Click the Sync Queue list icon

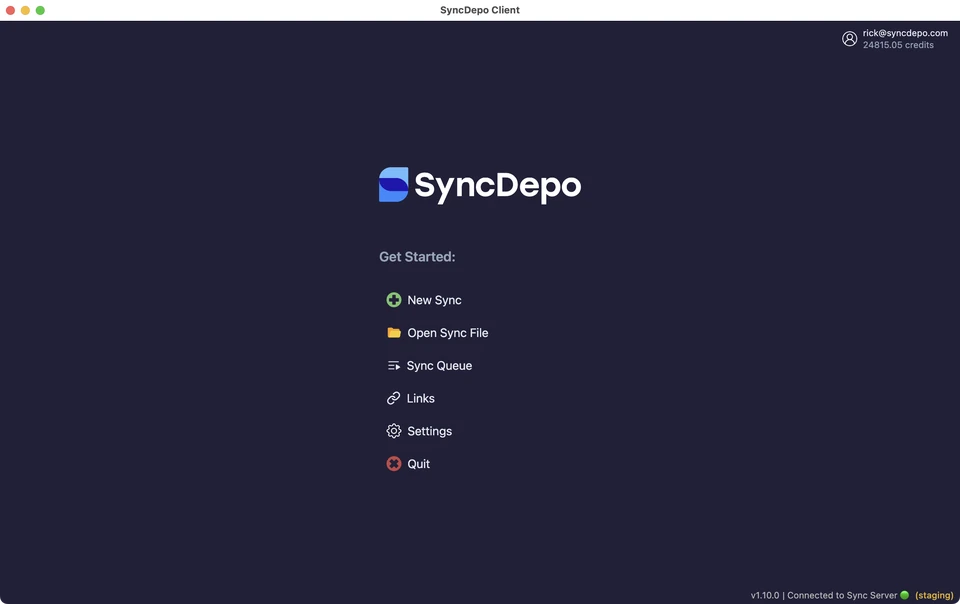coord(394,366)
